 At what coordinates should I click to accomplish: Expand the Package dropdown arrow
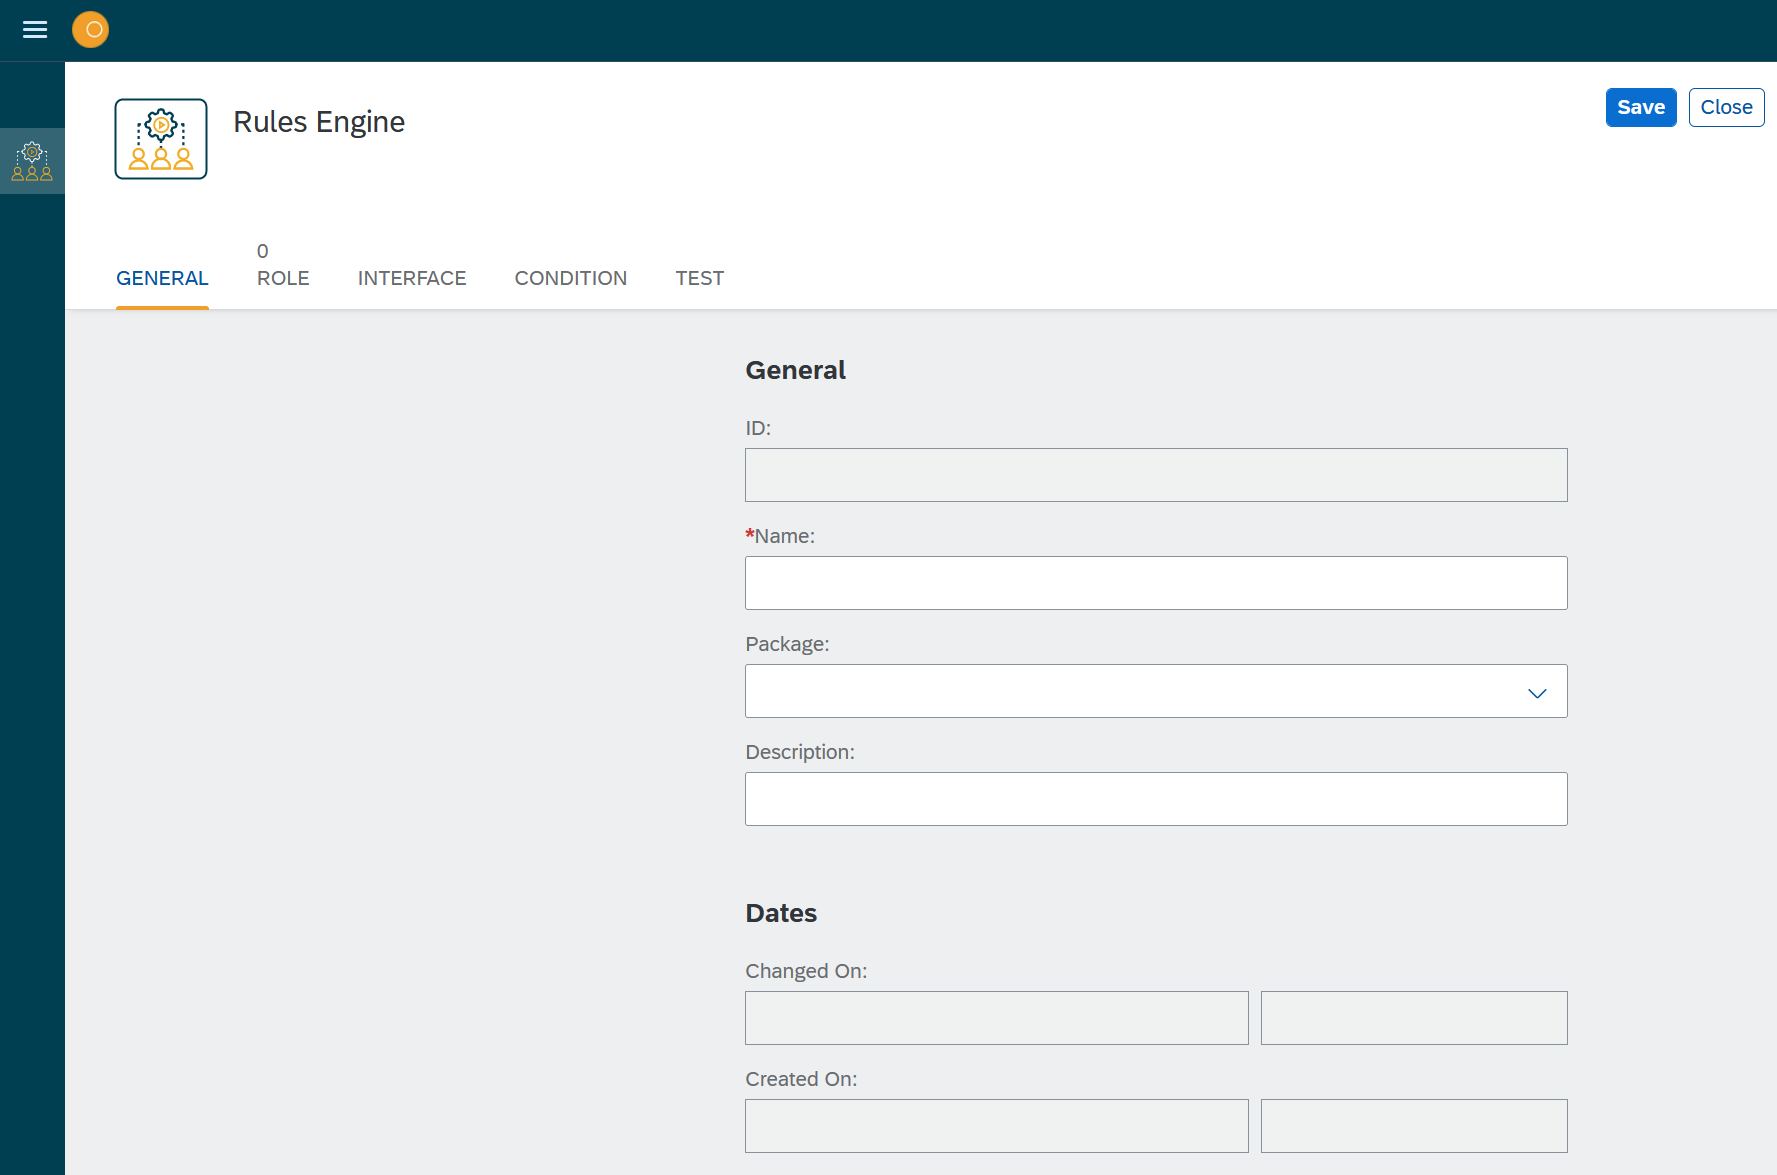tap(1537, 692)
